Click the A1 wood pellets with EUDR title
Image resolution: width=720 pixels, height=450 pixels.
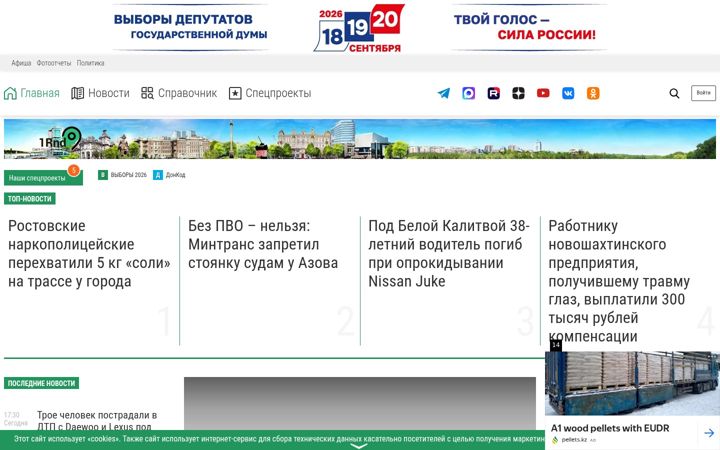pyautogui.click(x=610, y=428)
